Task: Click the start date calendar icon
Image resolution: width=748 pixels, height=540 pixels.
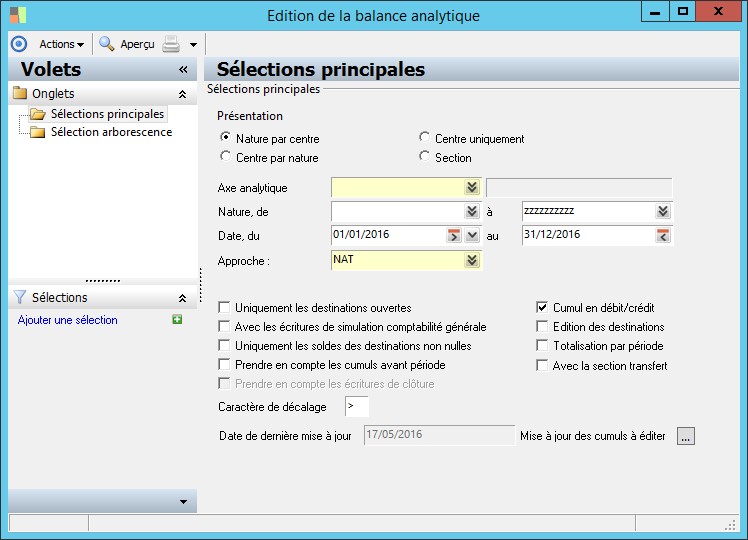Action: point(454,236)
